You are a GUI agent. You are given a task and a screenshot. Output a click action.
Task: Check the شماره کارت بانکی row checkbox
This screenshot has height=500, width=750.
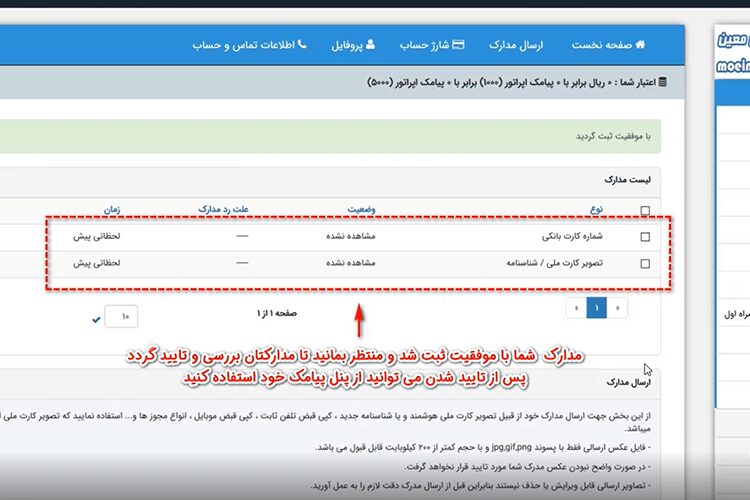(645, 237)
